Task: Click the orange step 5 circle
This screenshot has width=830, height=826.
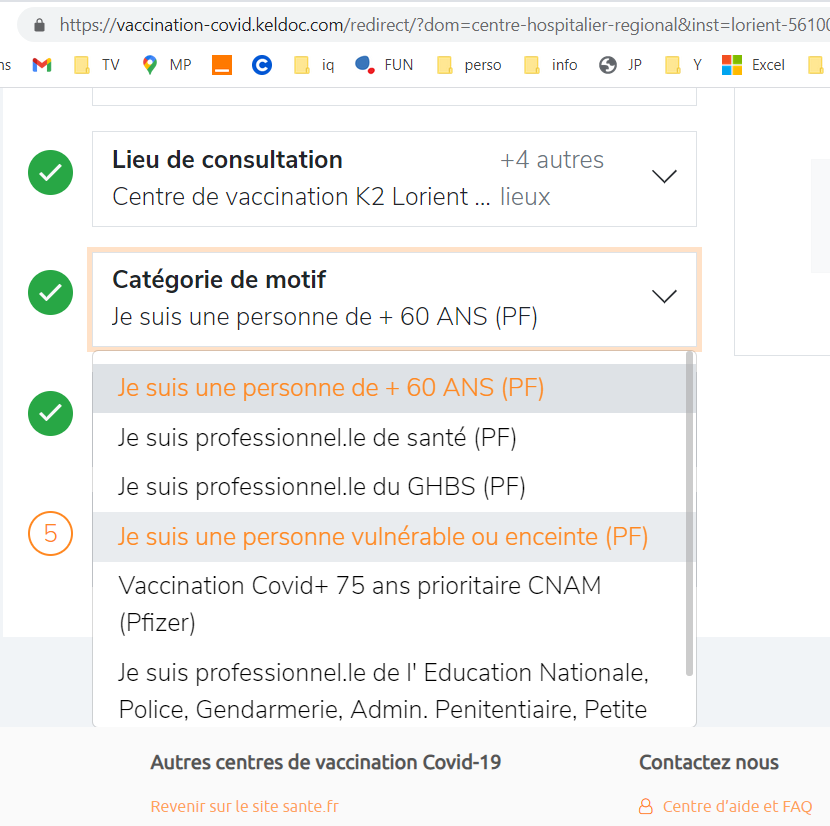Action: click(50, 534)
